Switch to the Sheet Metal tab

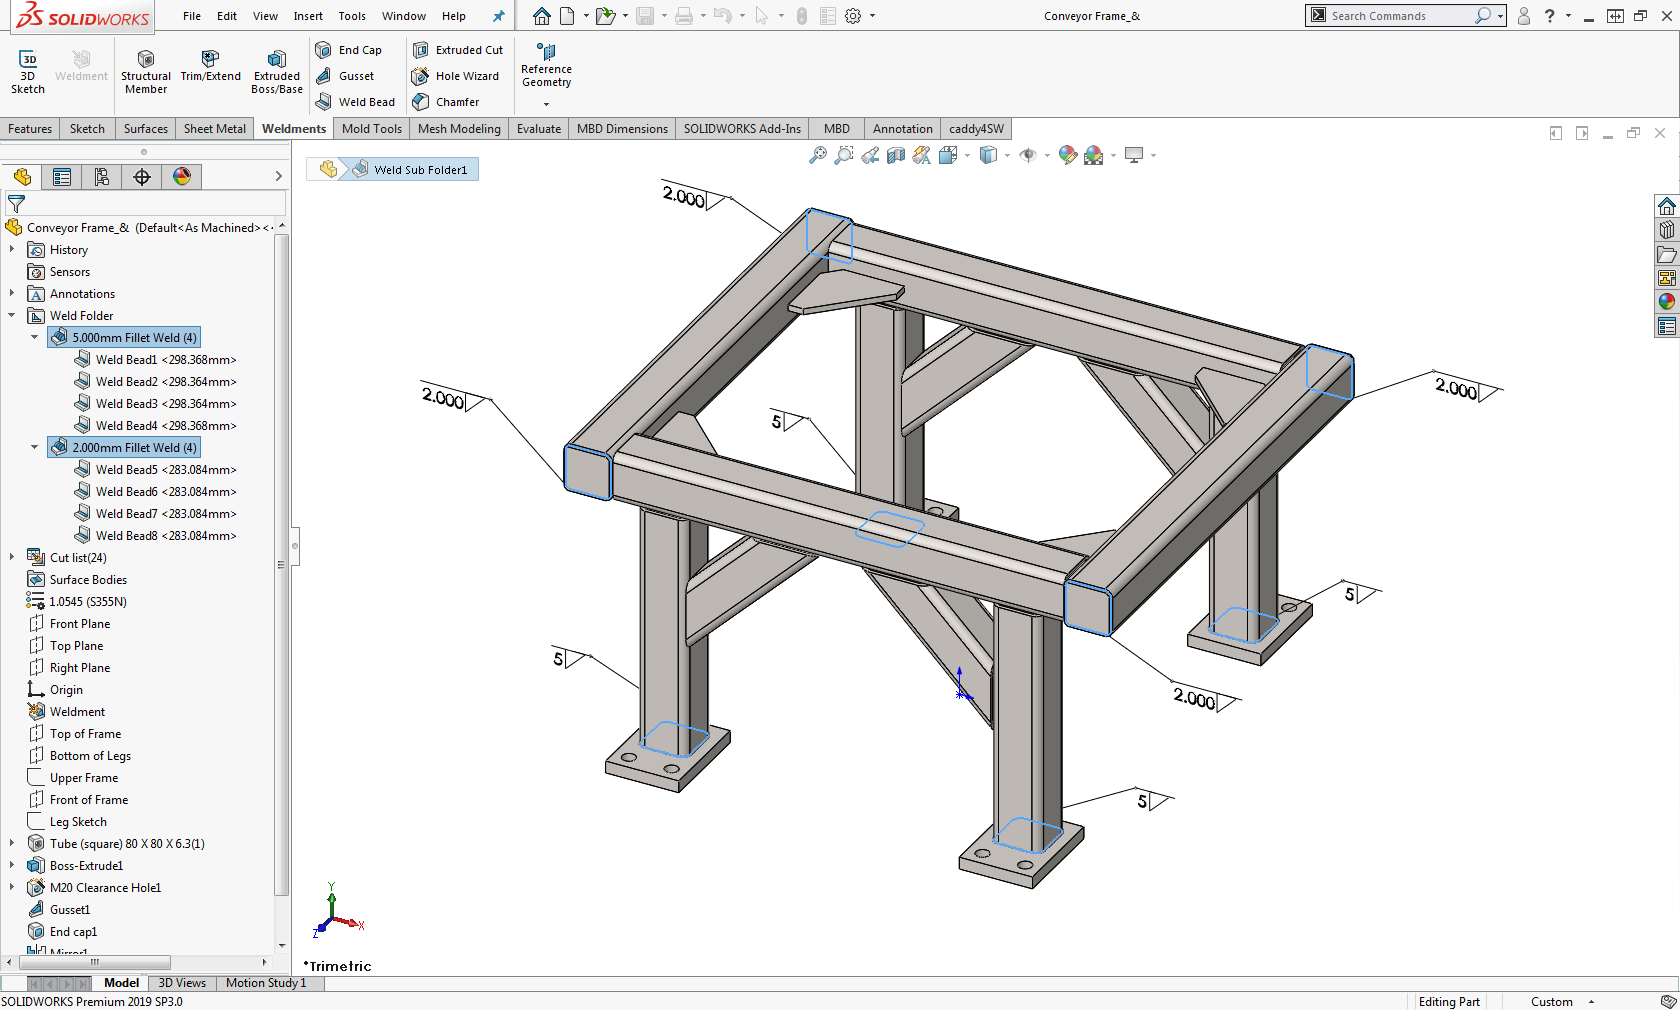214,129
